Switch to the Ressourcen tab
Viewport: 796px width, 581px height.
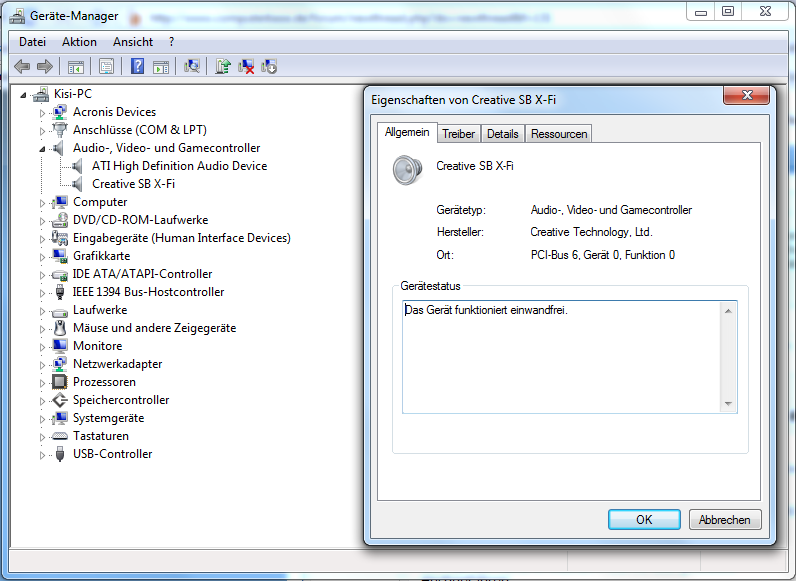click(559, 134)
